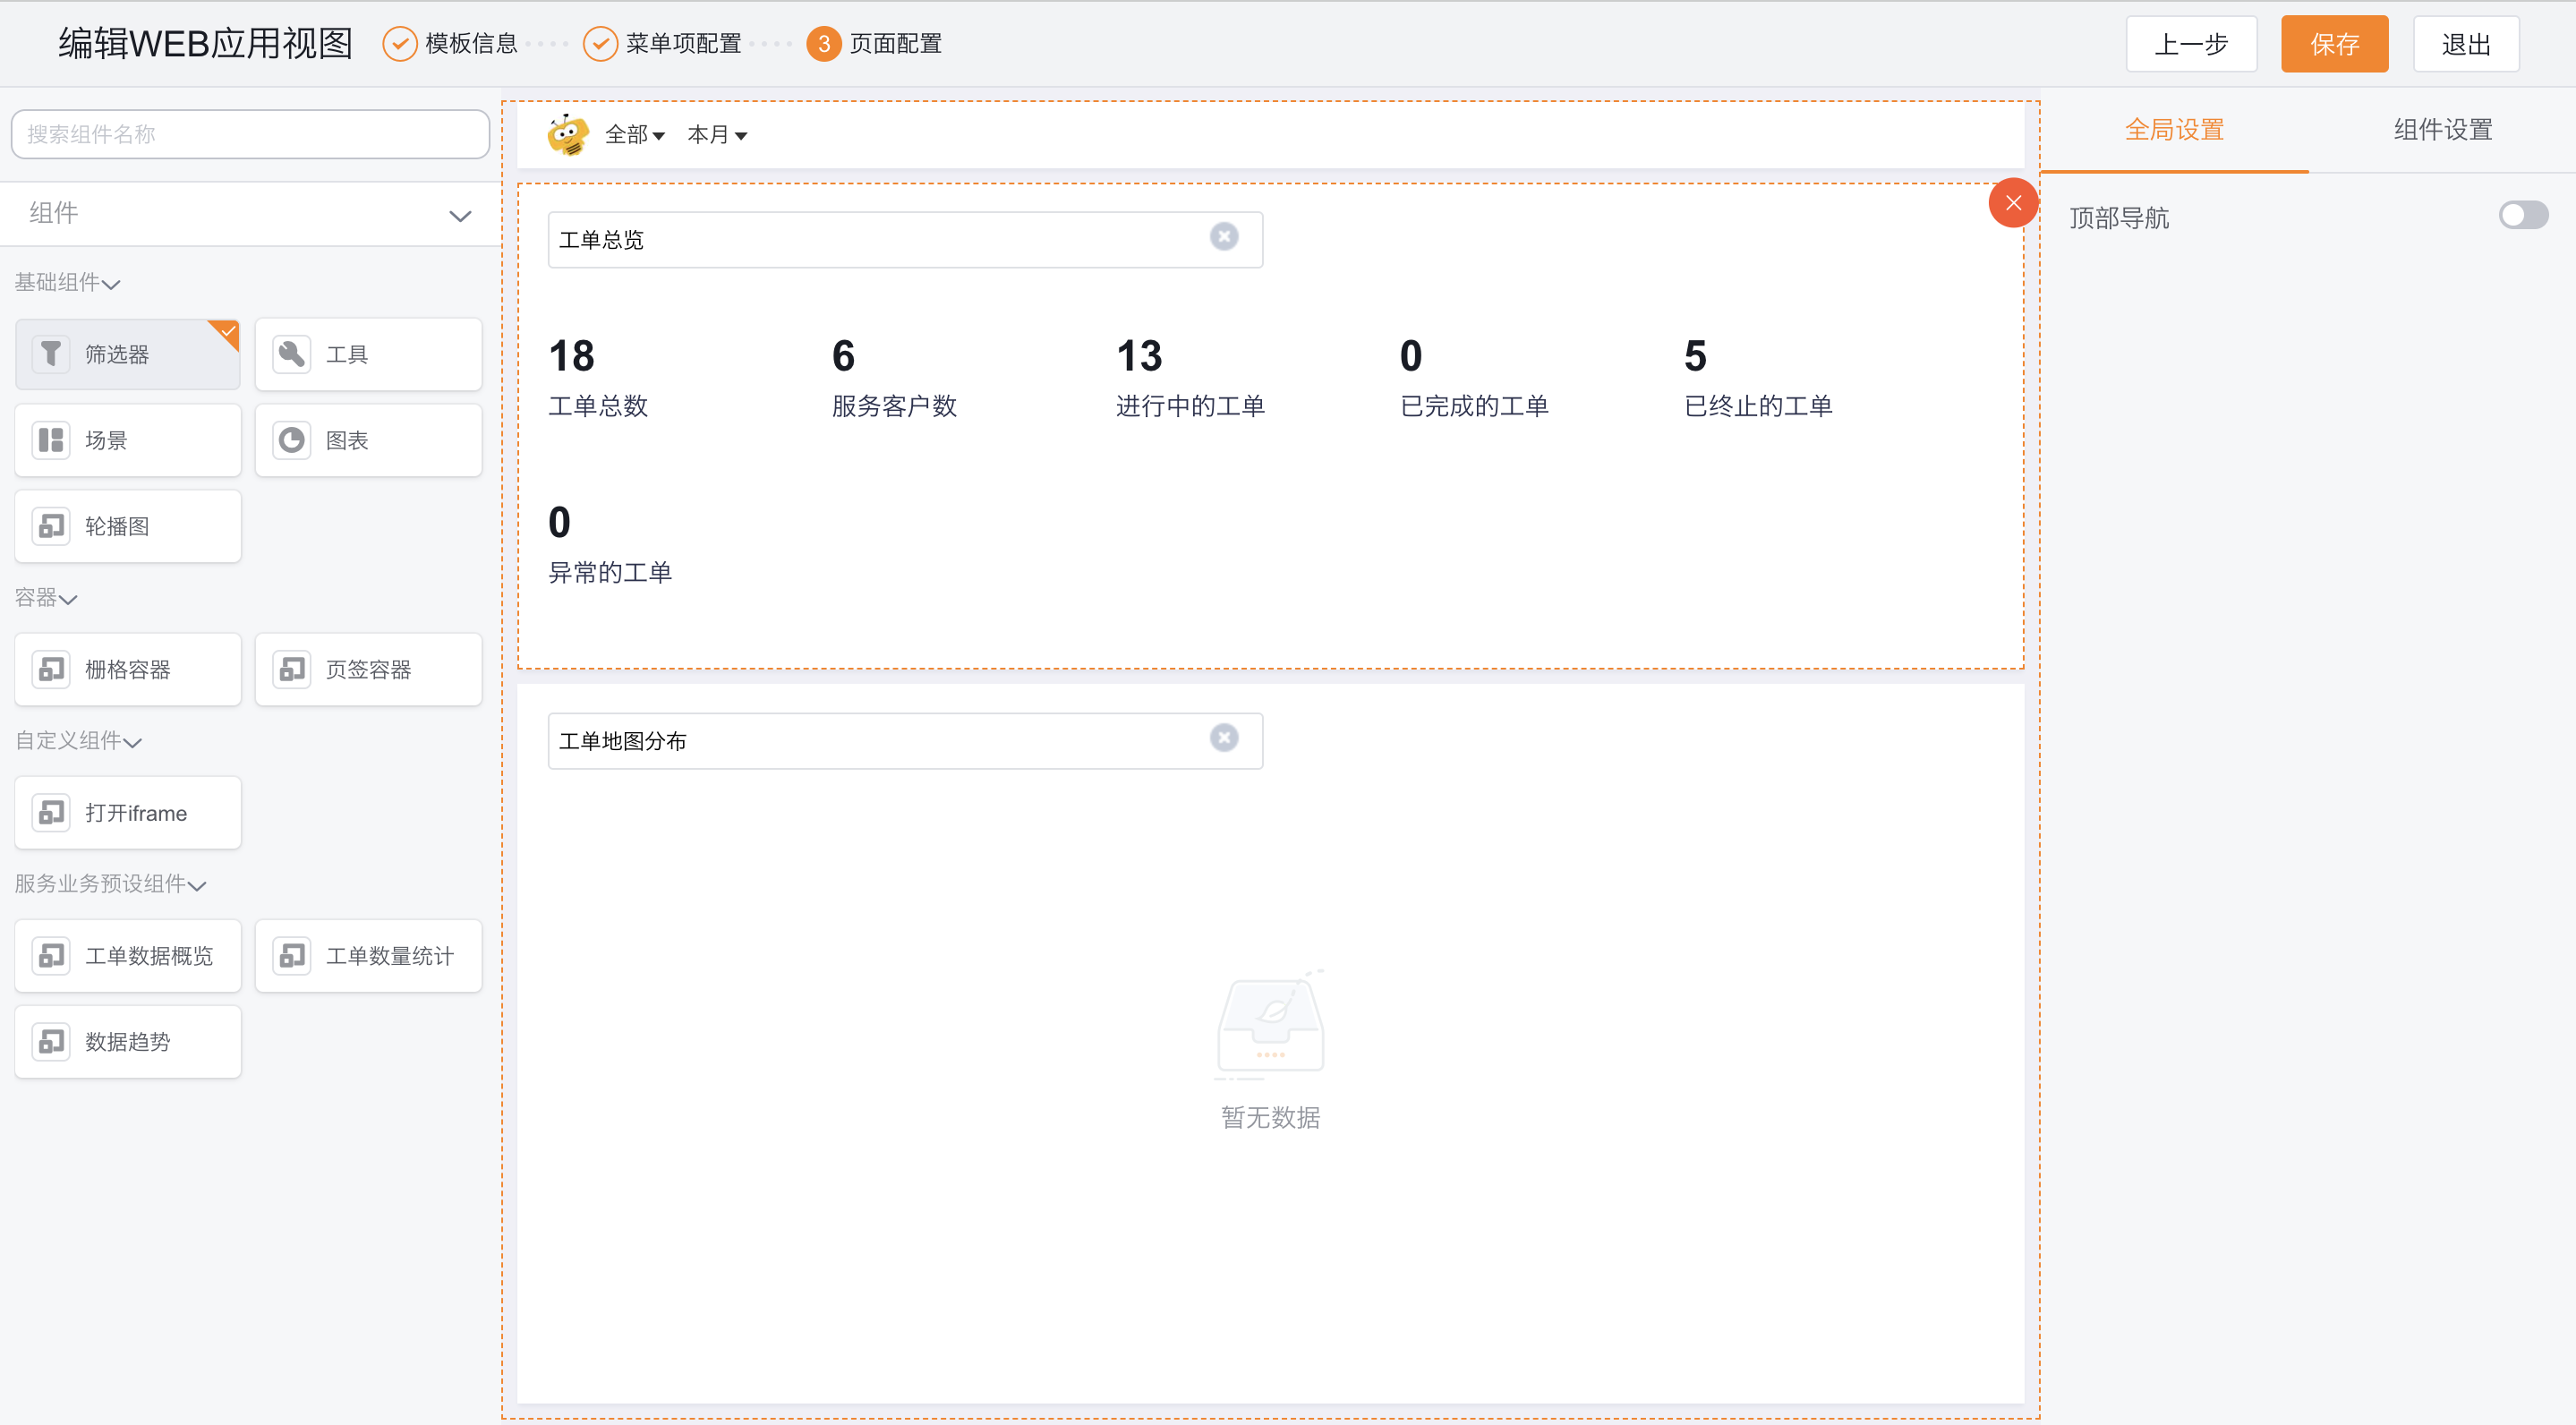The width and height of the screenshot is (2576, 1425).
Task: Switch to the 组件设置 tab
Action: pyautogui.click(x=2442, y=130)
